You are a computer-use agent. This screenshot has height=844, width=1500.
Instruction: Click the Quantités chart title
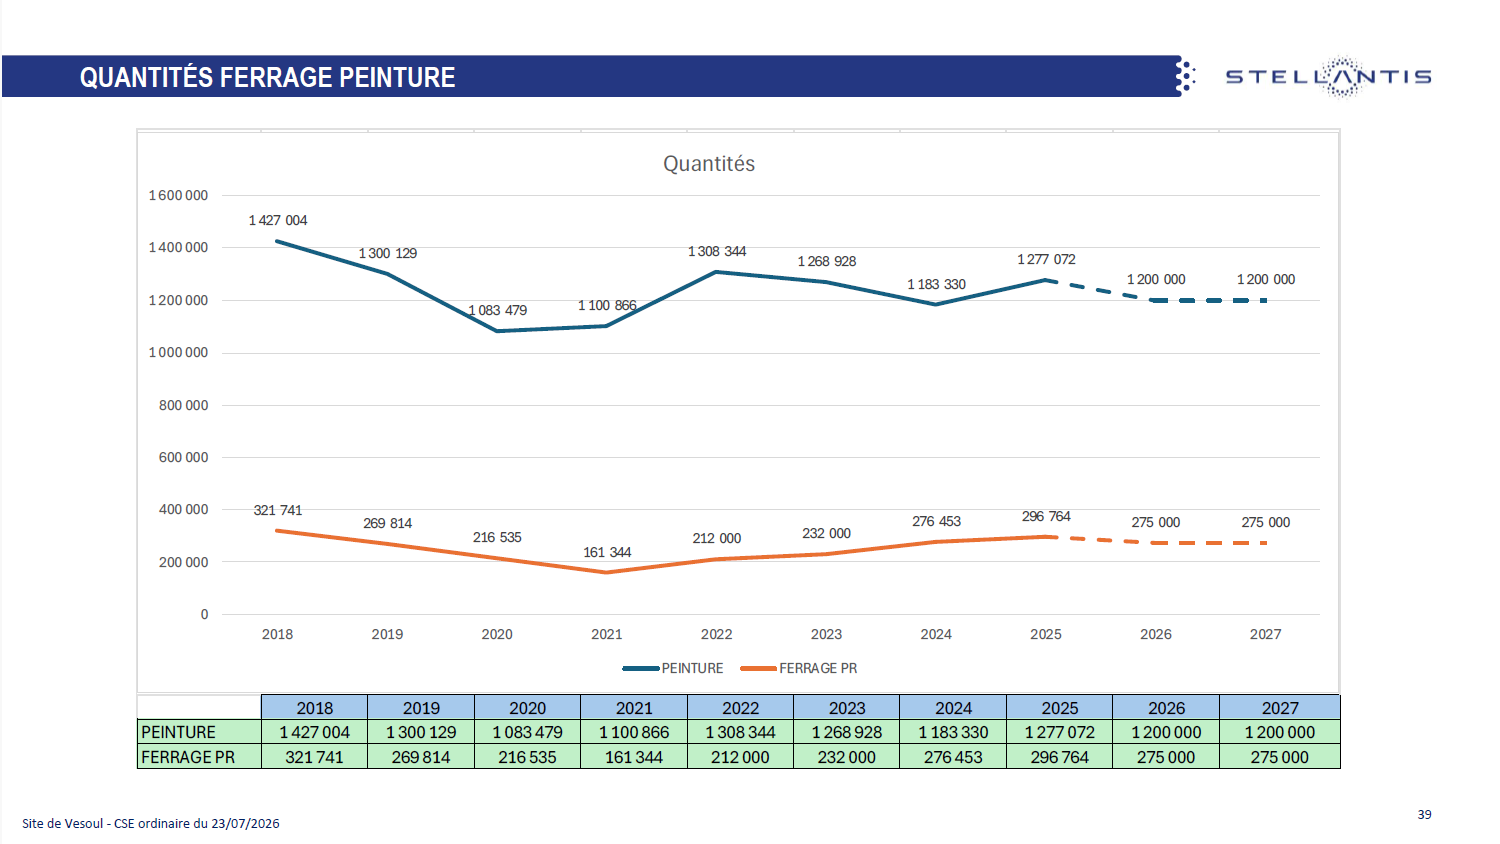pos(709,164)
